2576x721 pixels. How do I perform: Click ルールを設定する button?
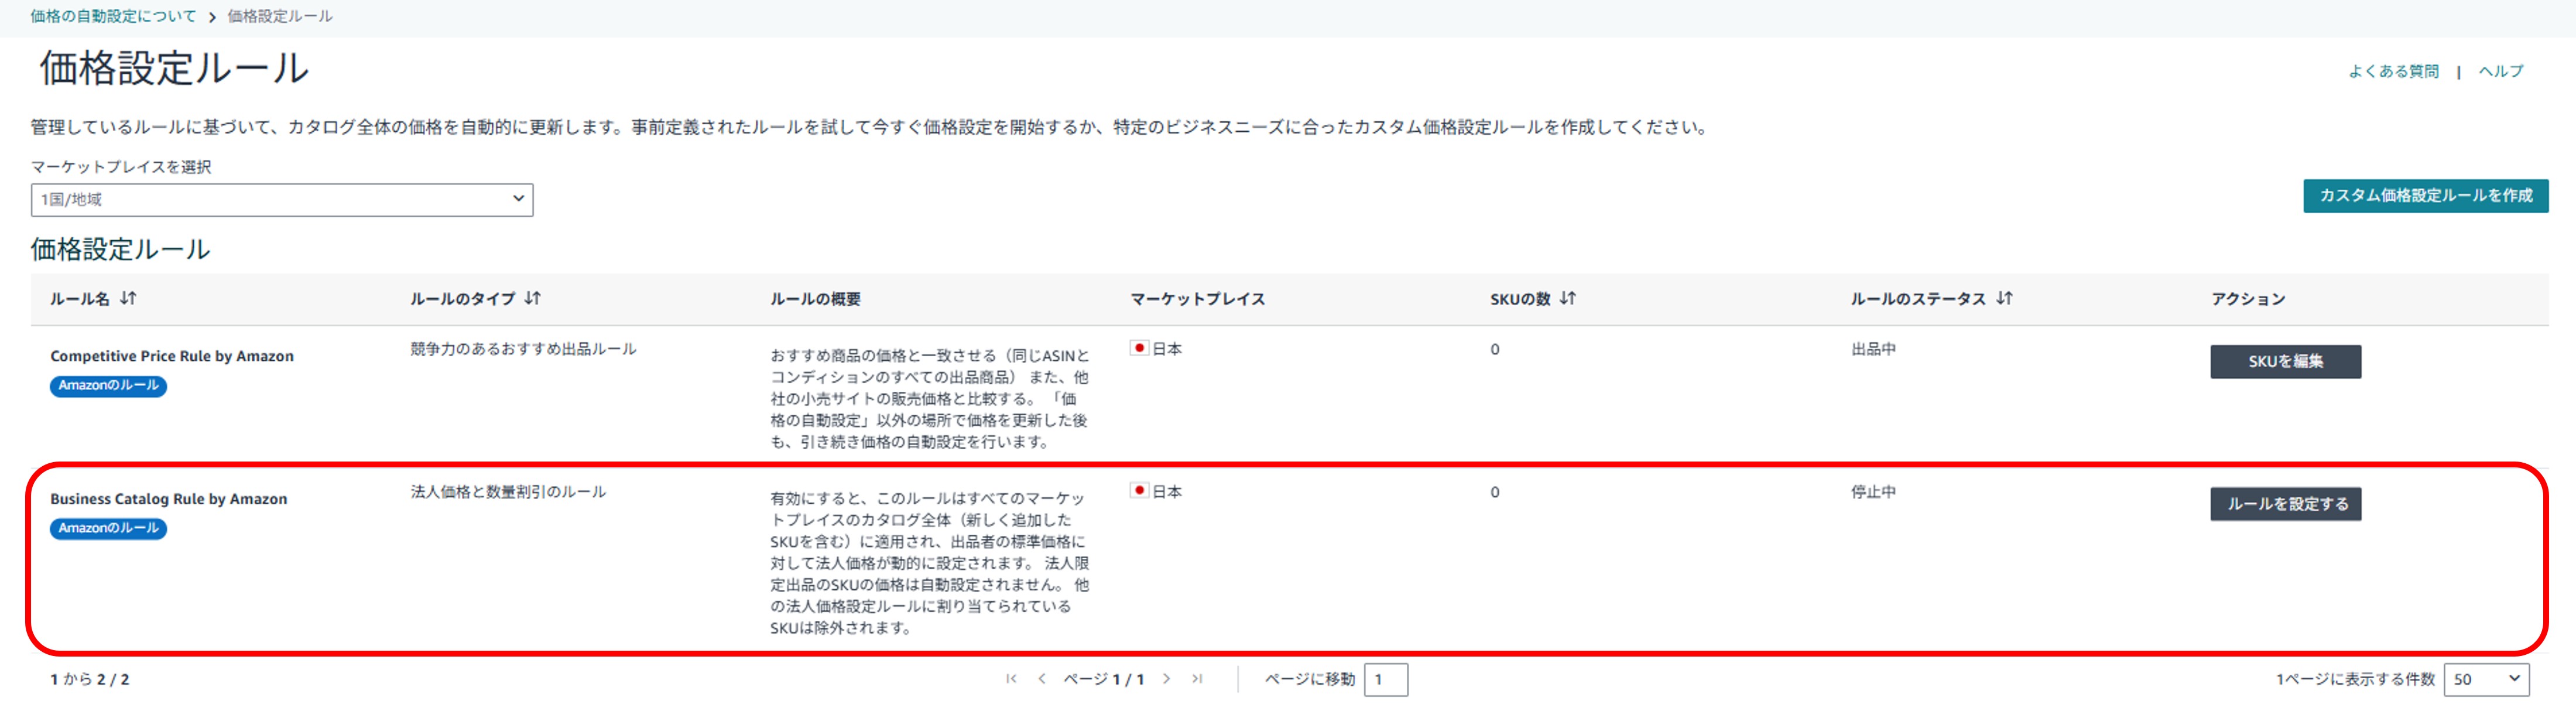coord(2285,504)
